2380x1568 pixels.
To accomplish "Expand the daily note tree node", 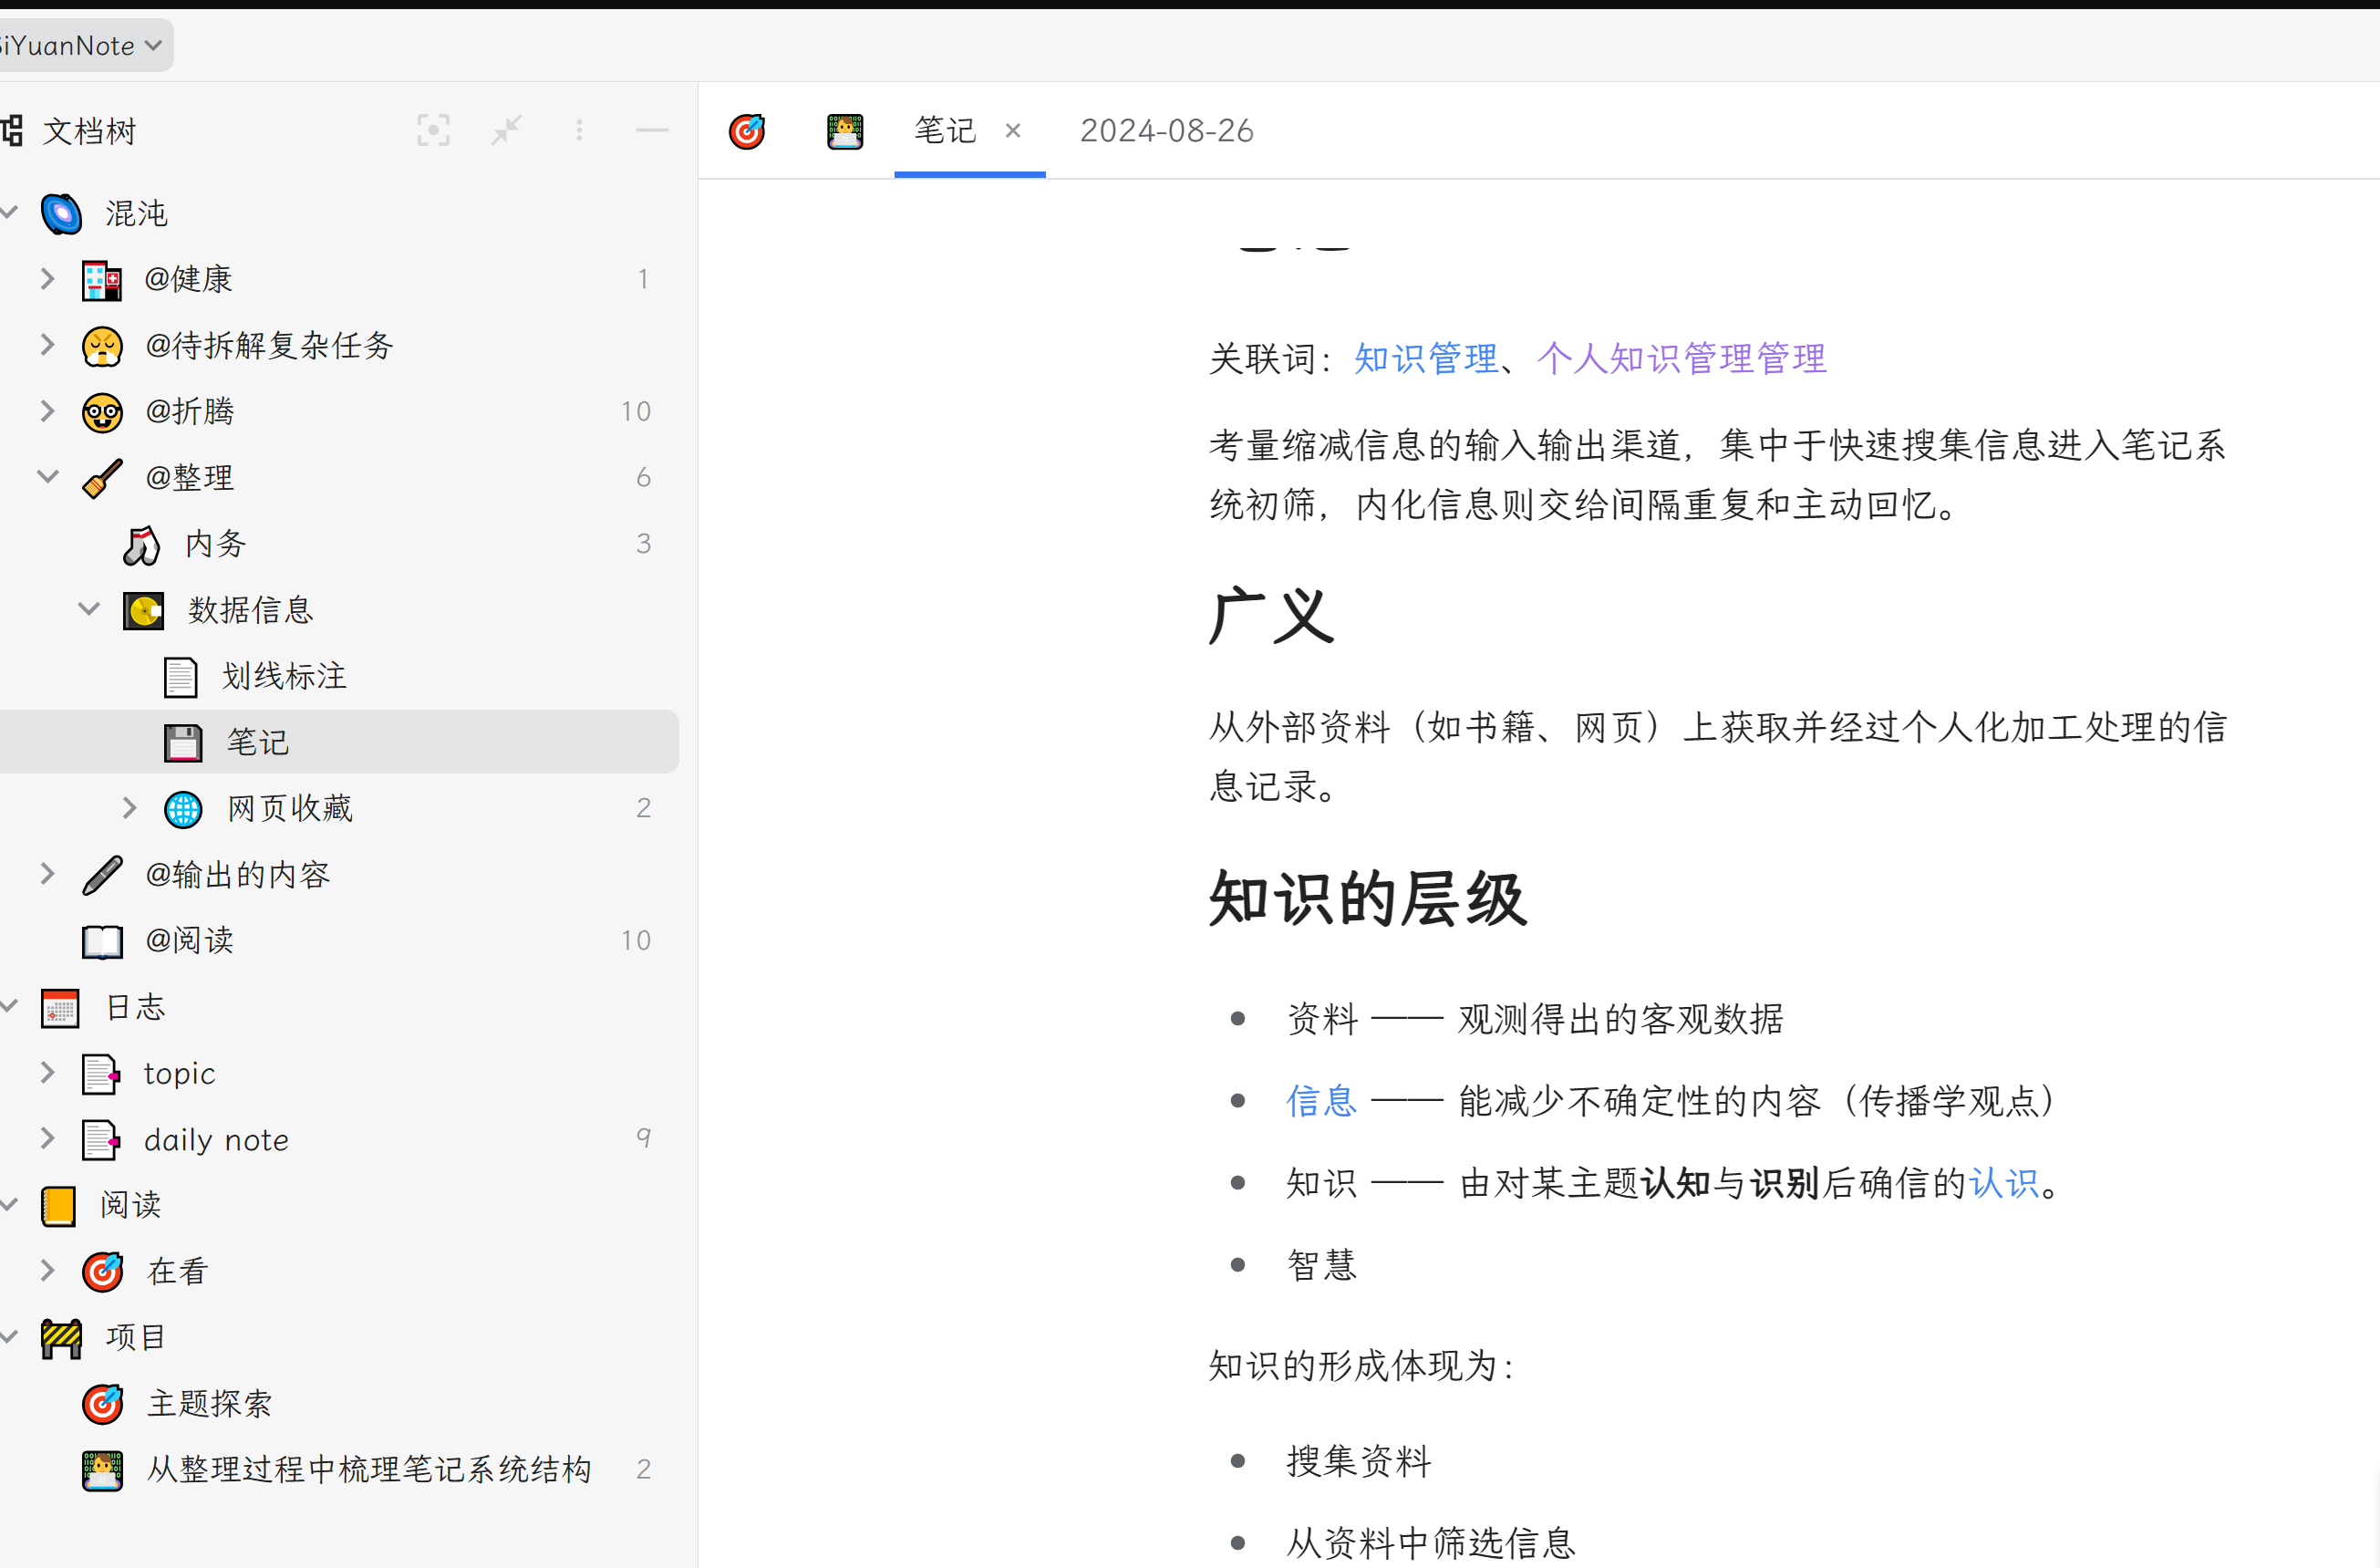I will [x=47, y=1138].
